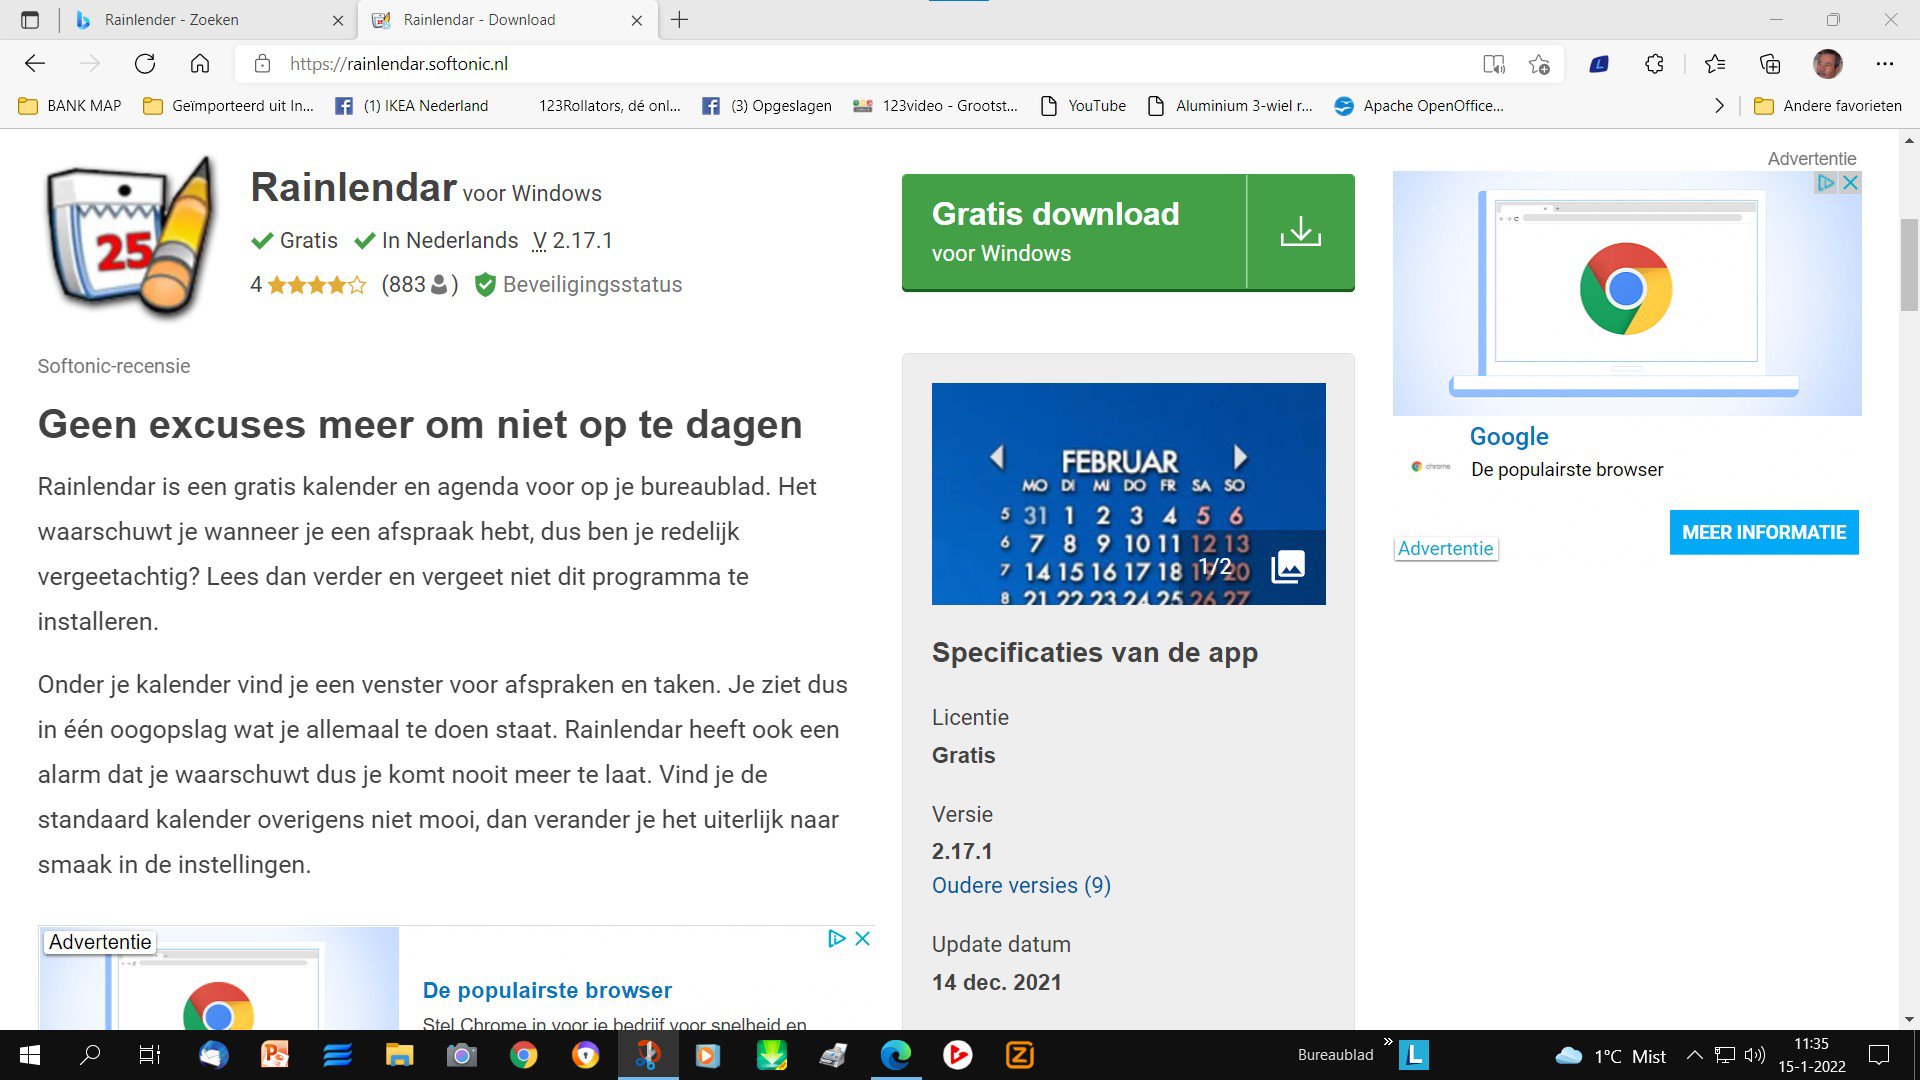Screen dimensions: 1920x1080
Task: Open the IKEA Nederland bookmark
Action: [x=412, y=106]
